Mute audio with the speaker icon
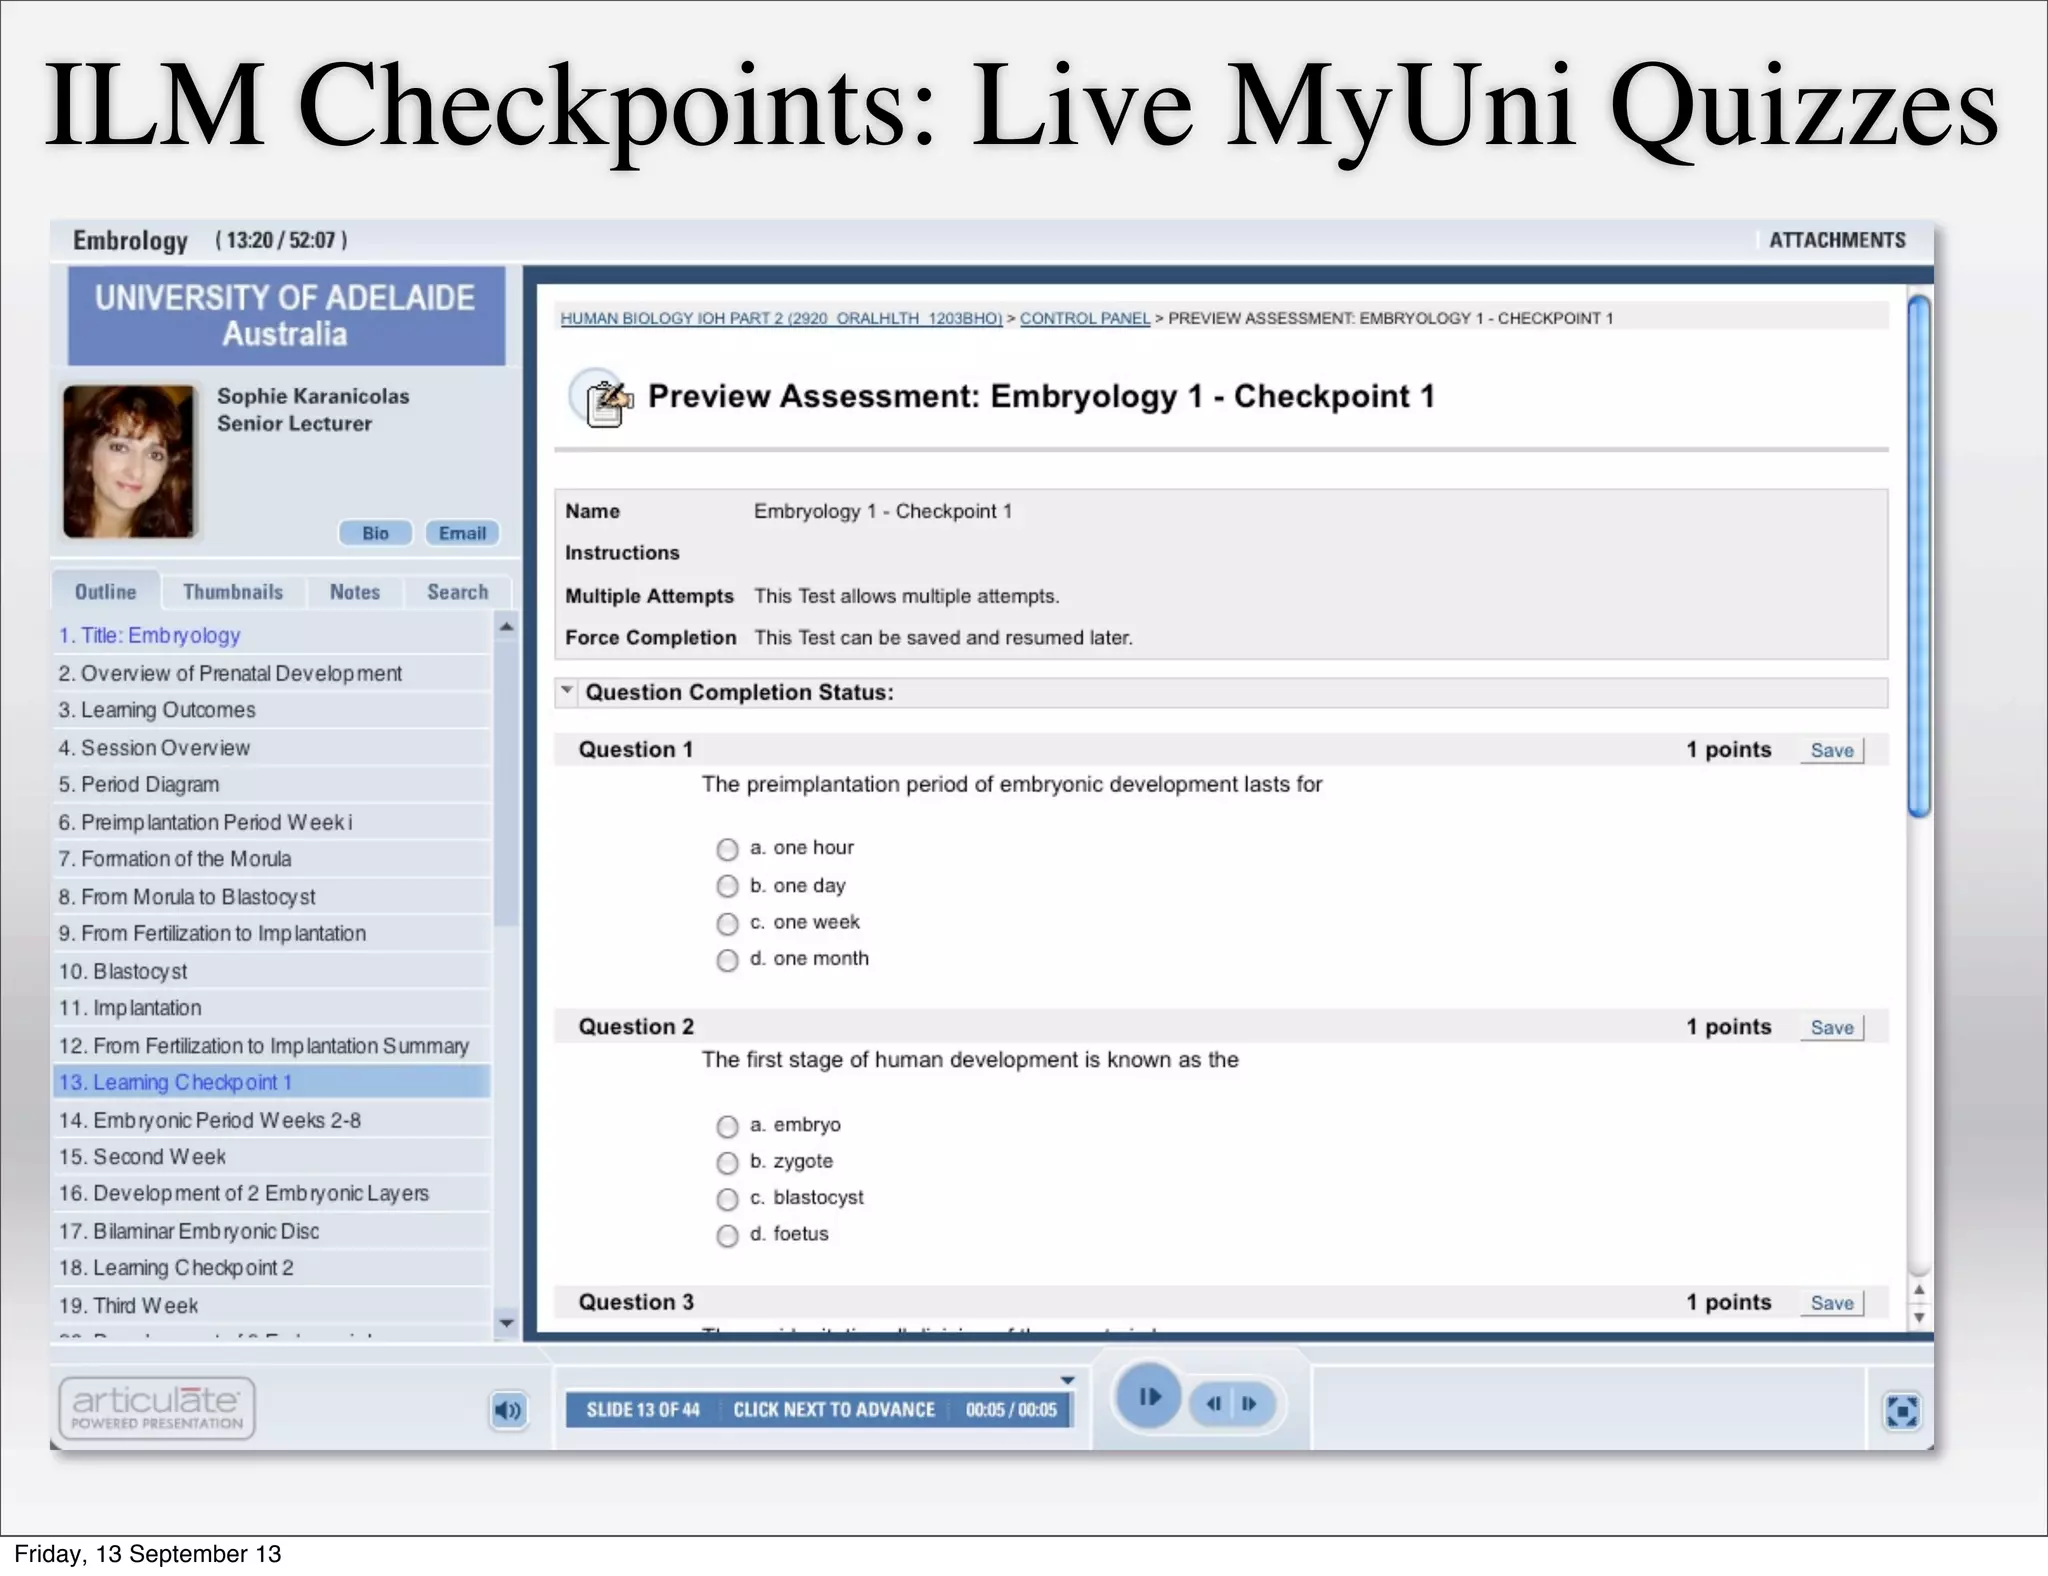Screen dimensions: 2048x1576 click(x=508, y=1411)
